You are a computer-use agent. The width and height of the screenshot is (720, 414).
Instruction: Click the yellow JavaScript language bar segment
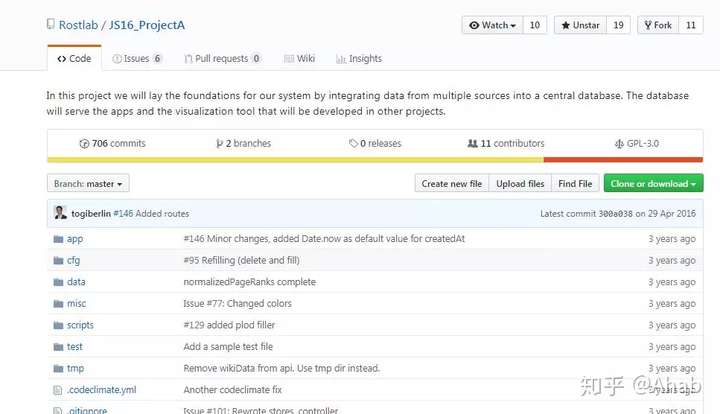click(x=295, y=160)
